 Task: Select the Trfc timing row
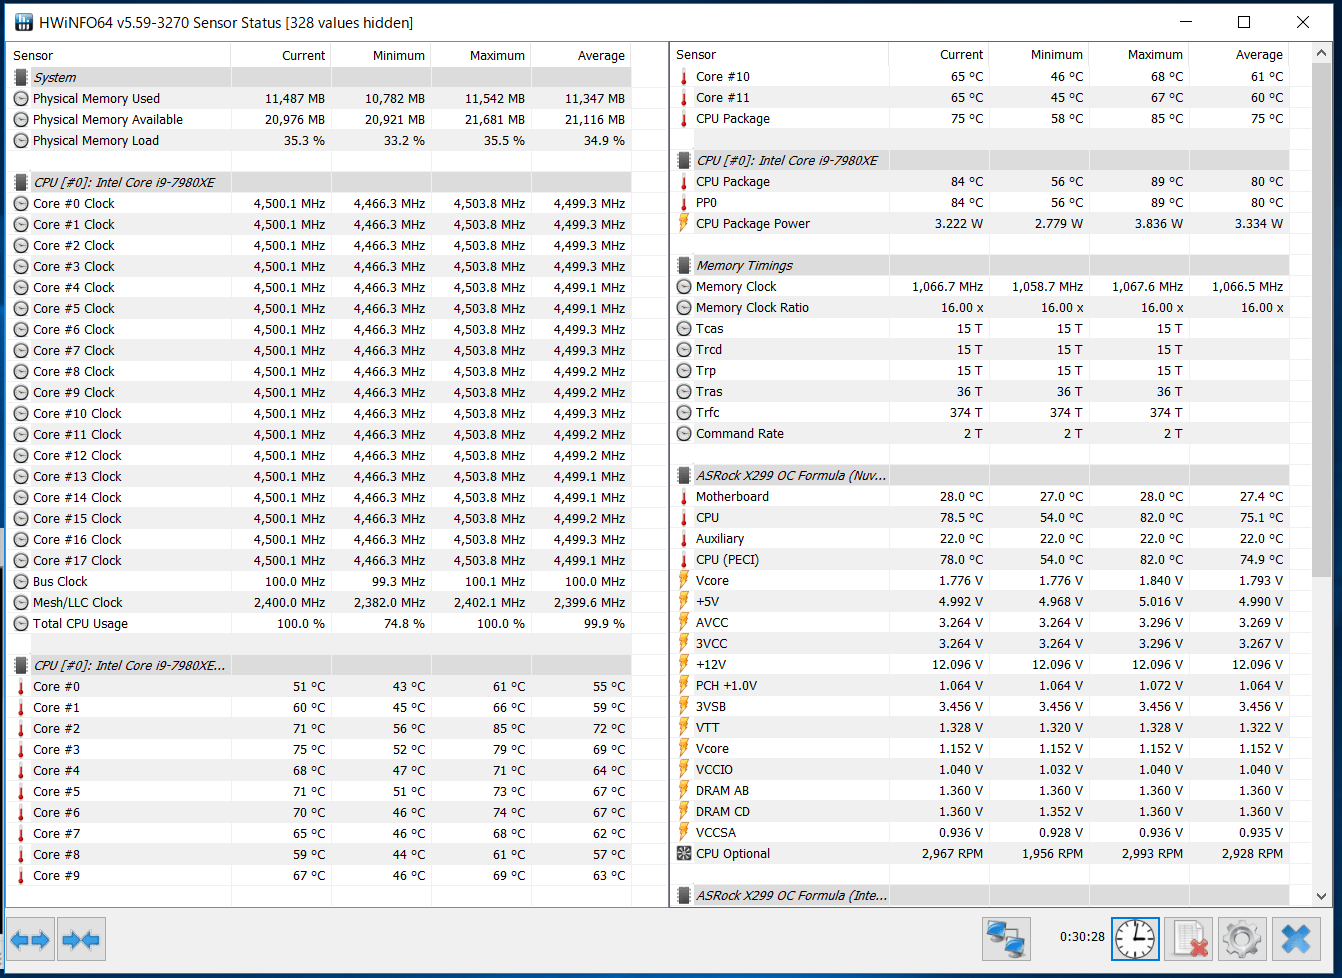tap(980, 412)
